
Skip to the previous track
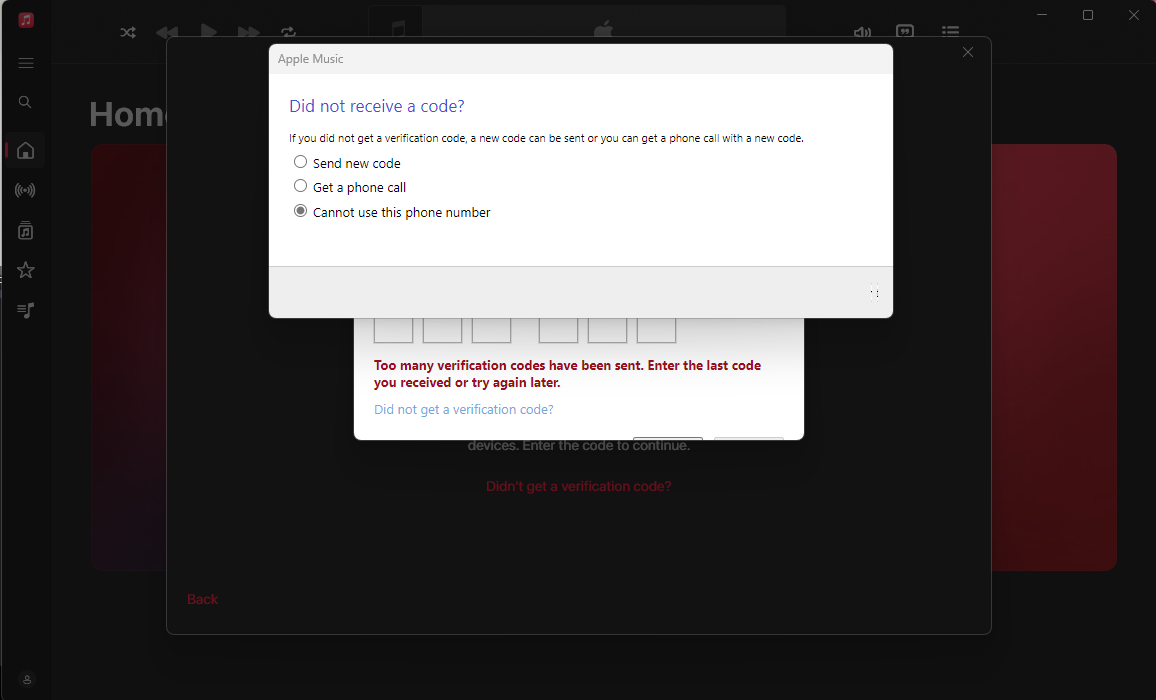click(x=167, y=32)
